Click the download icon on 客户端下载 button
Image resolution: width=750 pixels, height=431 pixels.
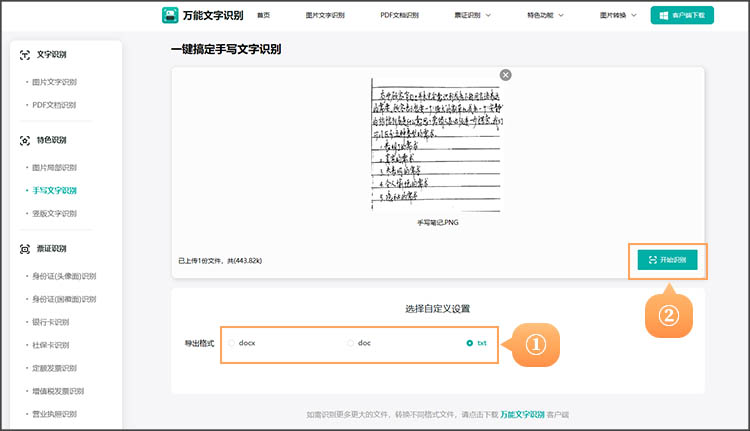662,16
